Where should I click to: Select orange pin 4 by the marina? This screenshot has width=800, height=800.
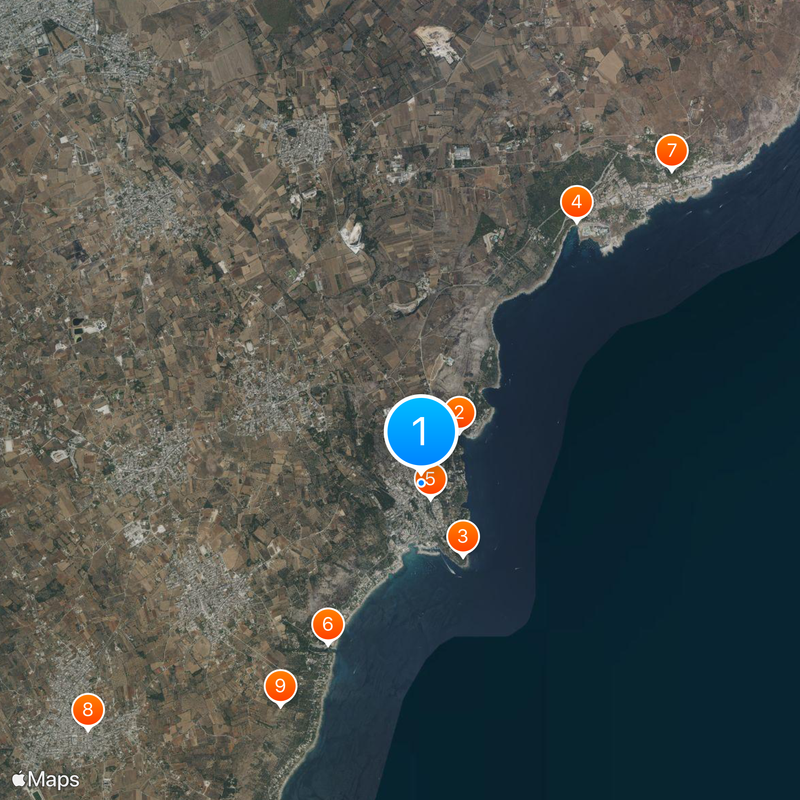click(x=575, y=203)
